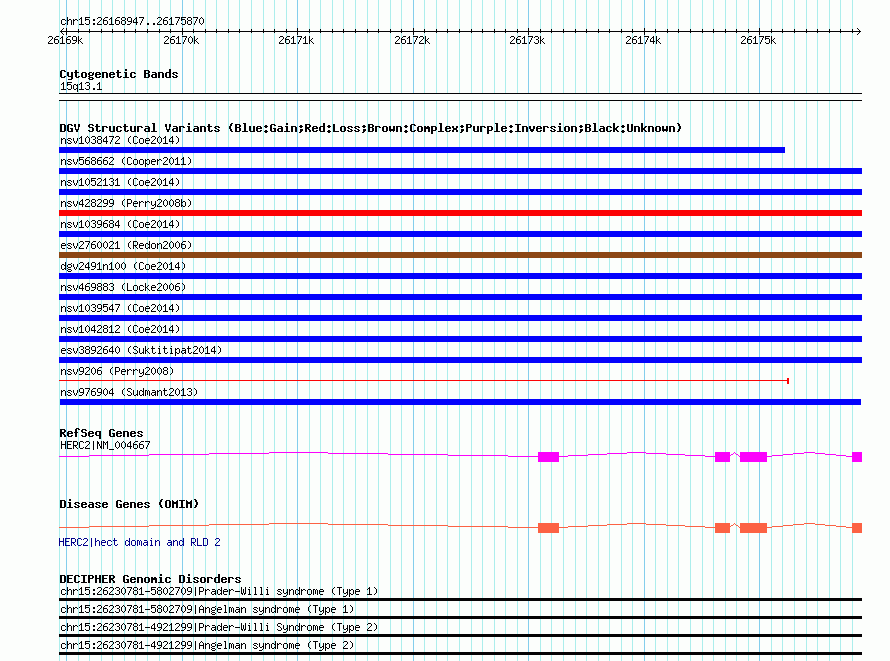Click the first magenta HERC2 exon block
Viewport: 890px width, 661px height.
(548, 457)
